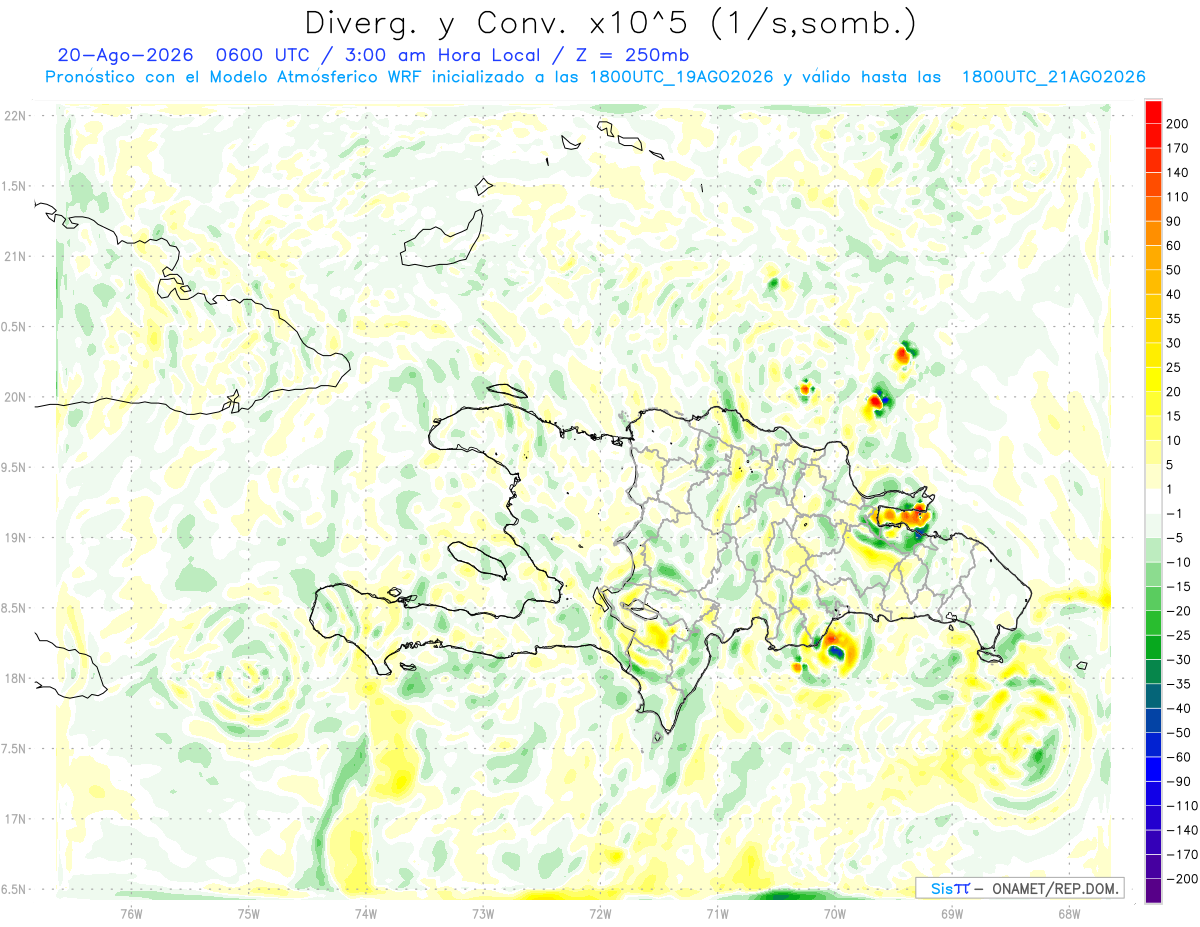Click the red legend swatch above 200
1200x927 pixels.
[1154, 112]
